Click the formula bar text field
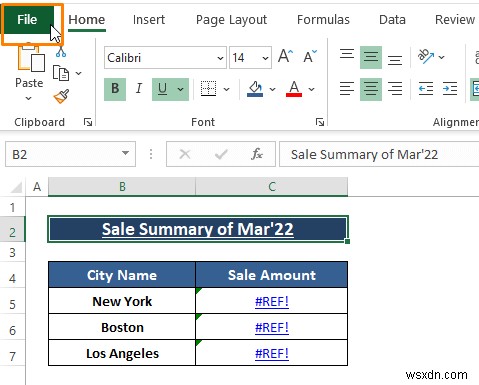Screen dimensions: 479x385 379,154
